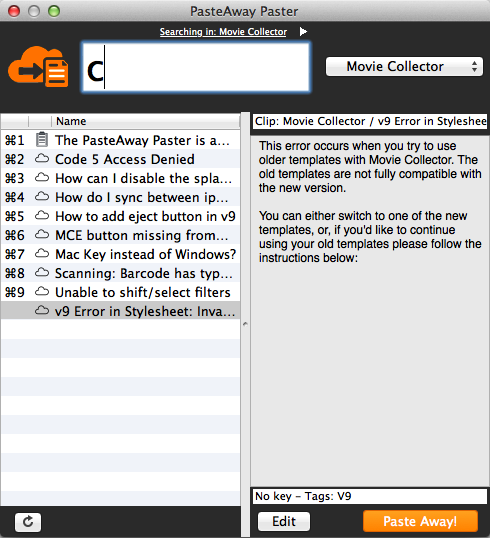Click the green zoom window button

(54, 11)
